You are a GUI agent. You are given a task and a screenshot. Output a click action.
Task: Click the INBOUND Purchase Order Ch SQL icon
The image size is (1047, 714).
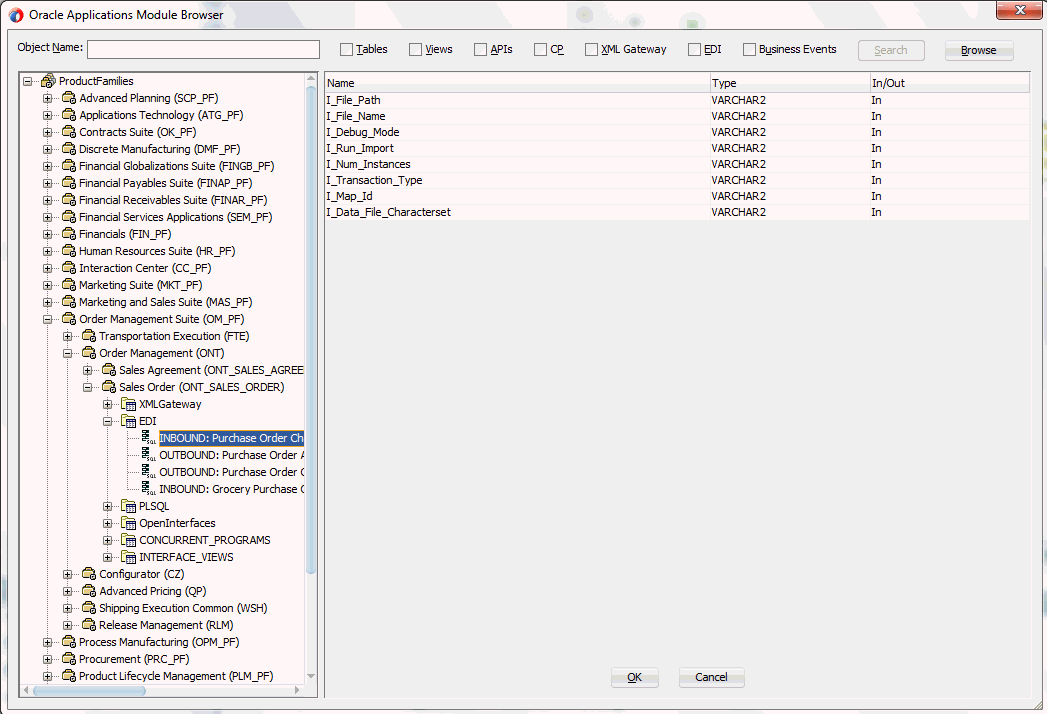[149, 438]
